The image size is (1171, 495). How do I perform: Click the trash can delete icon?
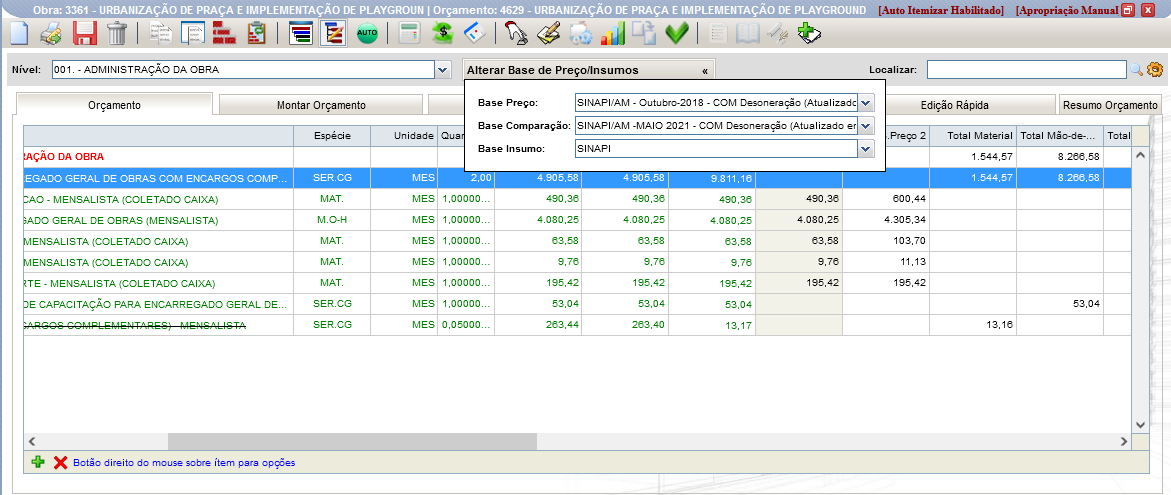[117, 34]
